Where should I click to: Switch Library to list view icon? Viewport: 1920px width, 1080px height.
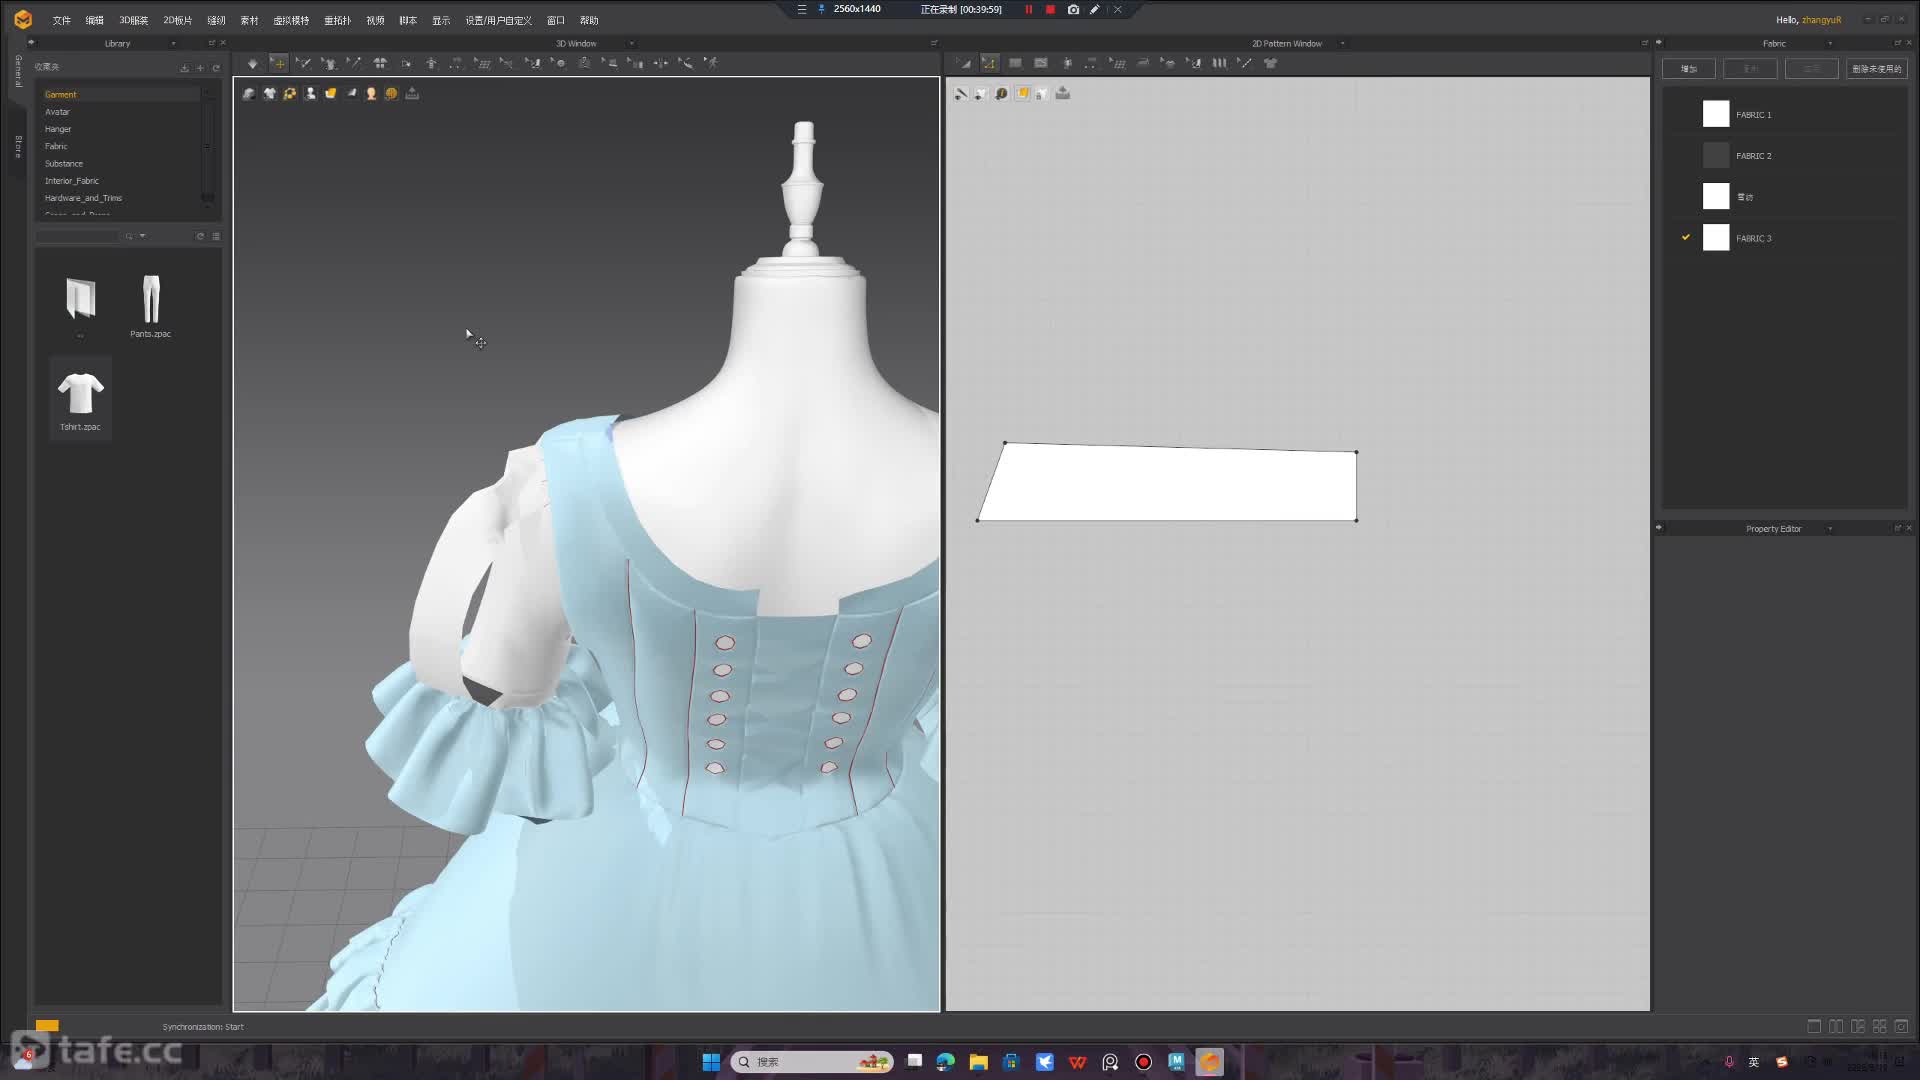coord(216,236)
